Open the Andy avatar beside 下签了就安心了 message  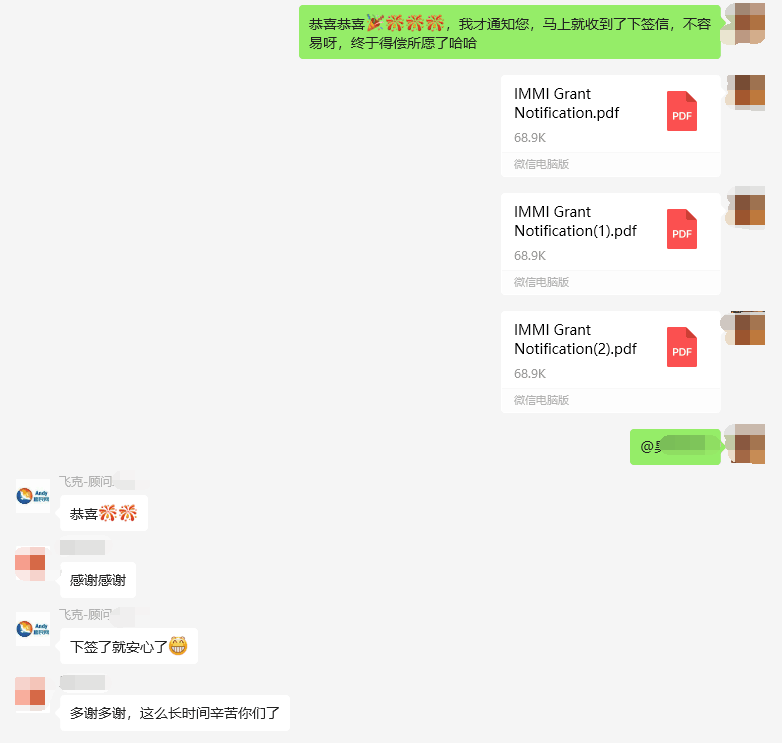tap(33, 629)
